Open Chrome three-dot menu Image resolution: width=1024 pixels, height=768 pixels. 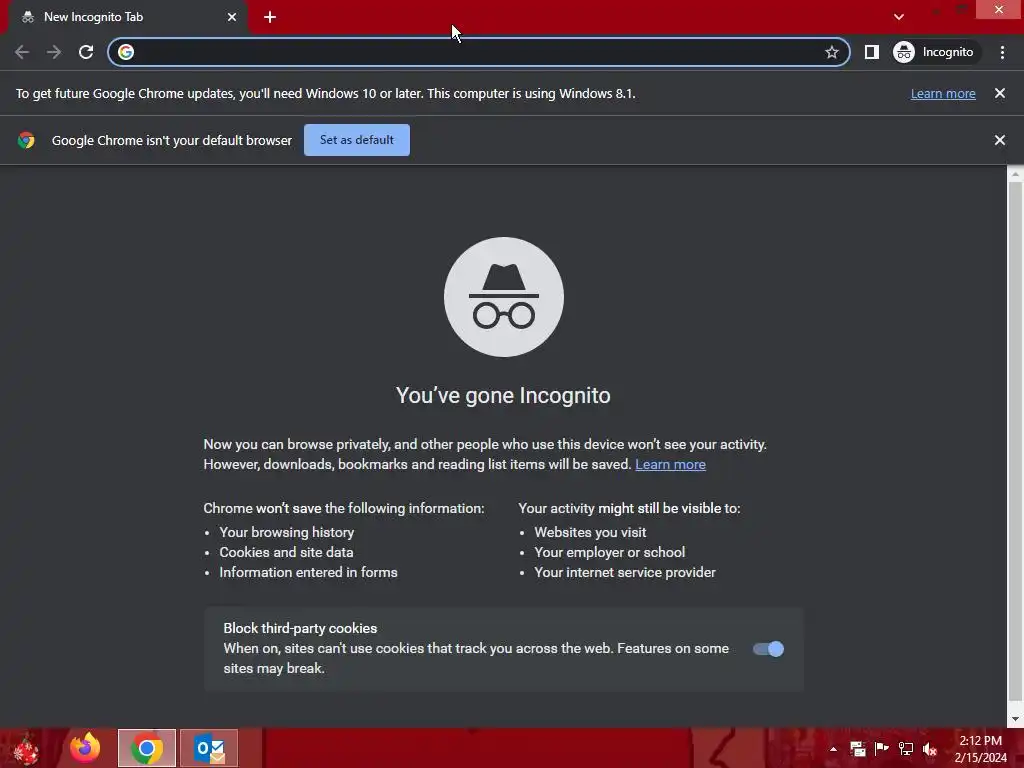[1002, 52]
